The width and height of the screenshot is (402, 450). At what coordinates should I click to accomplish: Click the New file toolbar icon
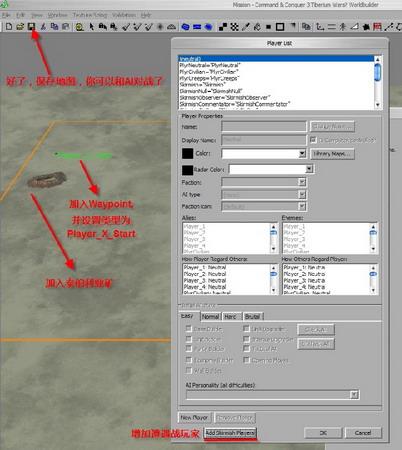(9, 26)
